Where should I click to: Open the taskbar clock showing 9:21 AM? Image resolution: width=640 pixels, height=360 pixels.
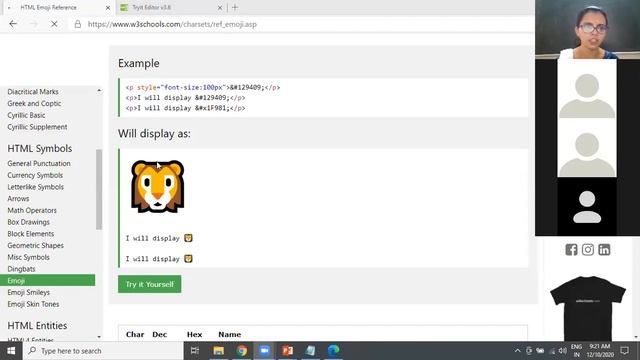pyautogui.click(x=600, y=351)
